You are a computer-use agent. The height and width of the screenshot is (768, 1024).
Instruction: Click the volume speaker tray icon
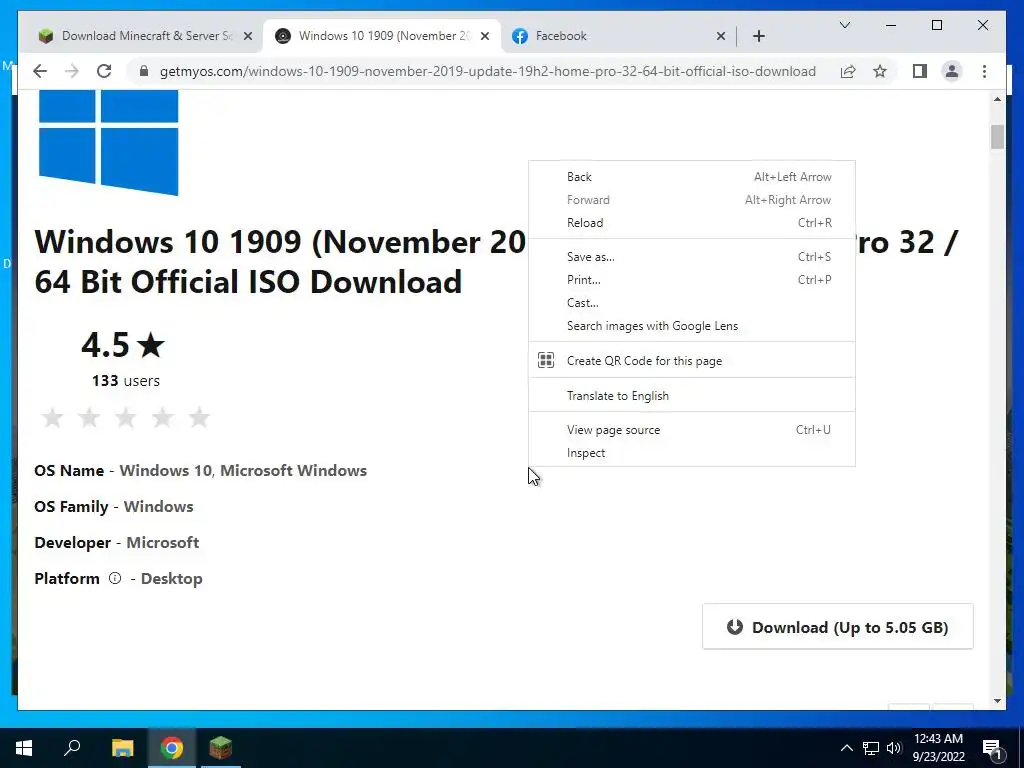tap(894, 748)
